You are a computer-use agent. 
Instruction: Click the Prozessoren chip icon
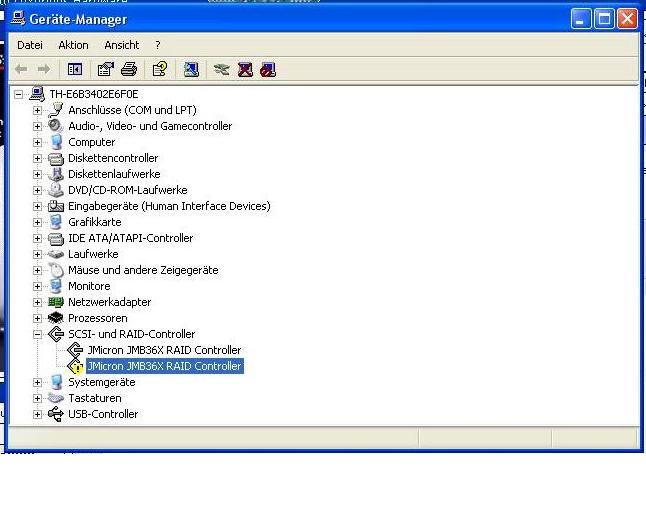pos(56,318)
